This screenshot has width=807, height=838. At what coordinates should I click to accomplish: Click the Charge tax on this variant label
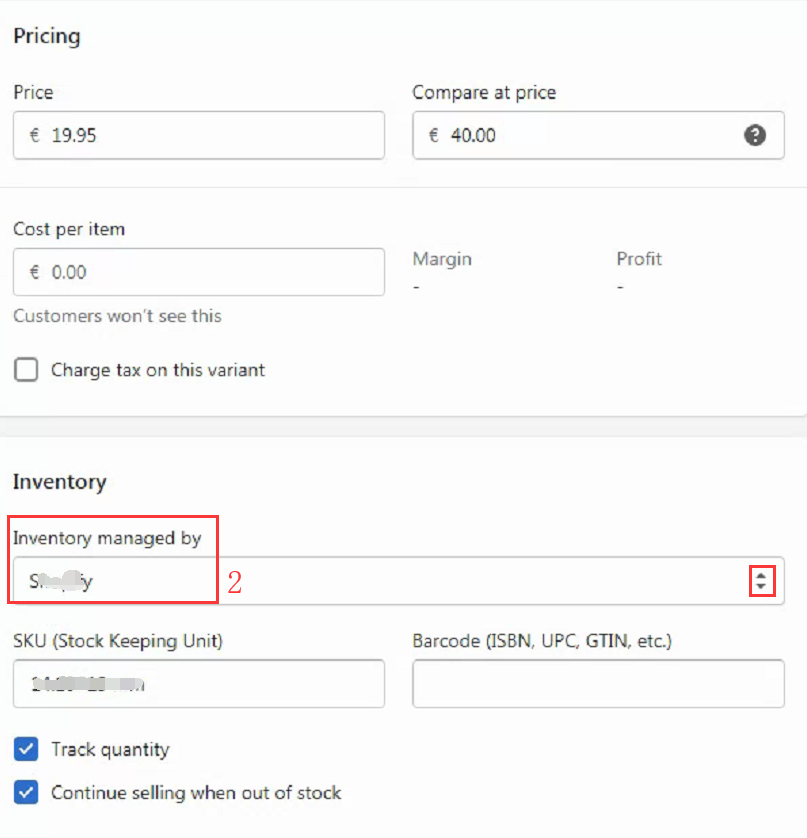(158, 370)
